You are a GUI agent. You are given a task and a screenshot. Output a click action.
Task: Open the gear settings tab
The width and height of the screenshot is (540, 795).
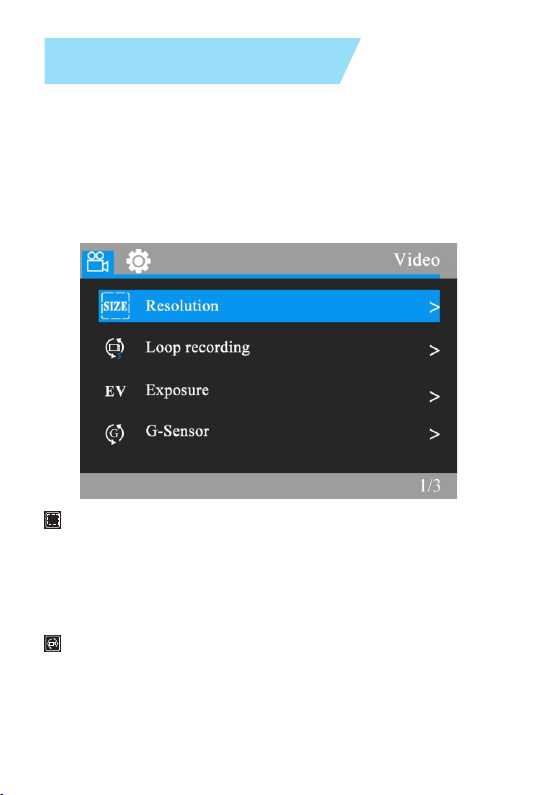point(138,261)
